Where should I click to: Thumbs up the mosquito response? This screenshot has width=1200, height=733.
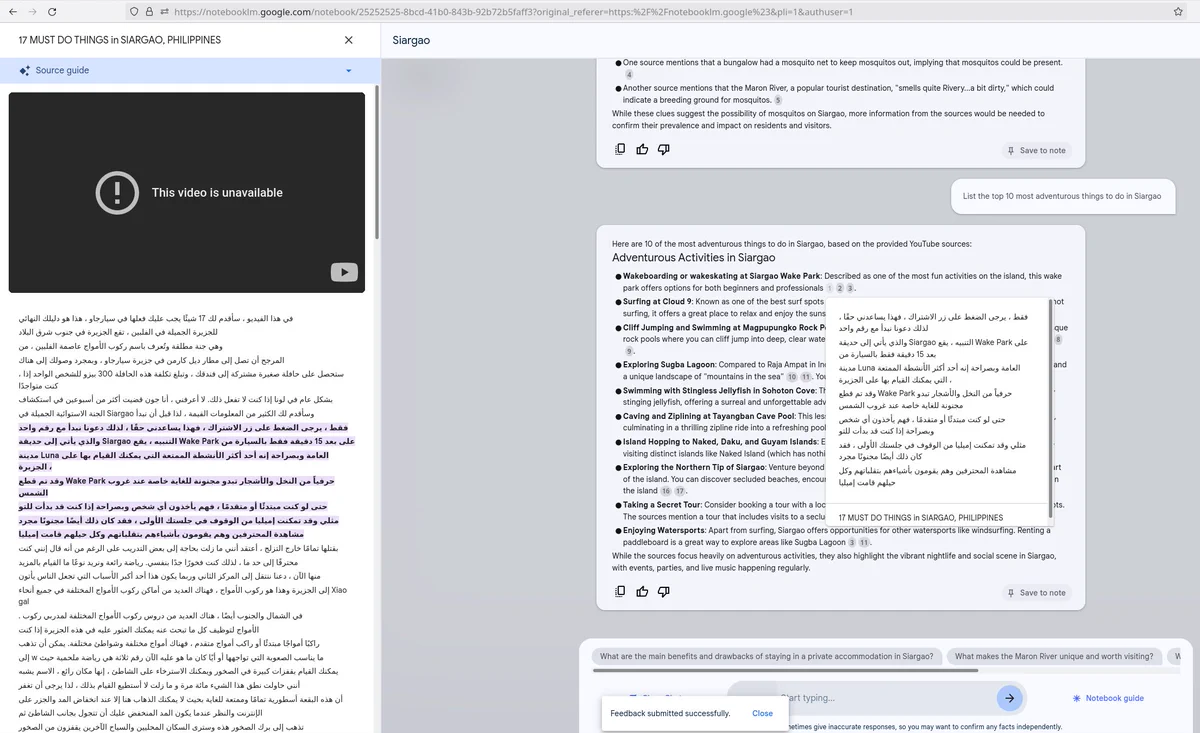642,150
